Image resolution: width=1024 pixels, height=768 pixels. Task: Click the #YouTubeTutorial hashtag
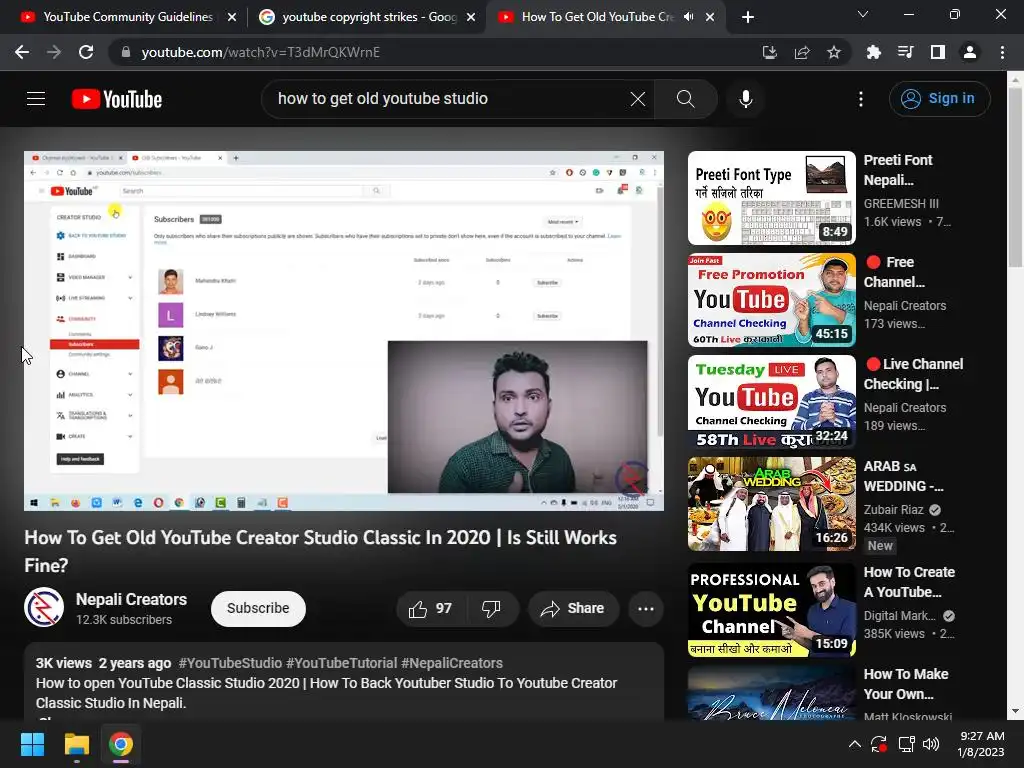coord(342,663)
